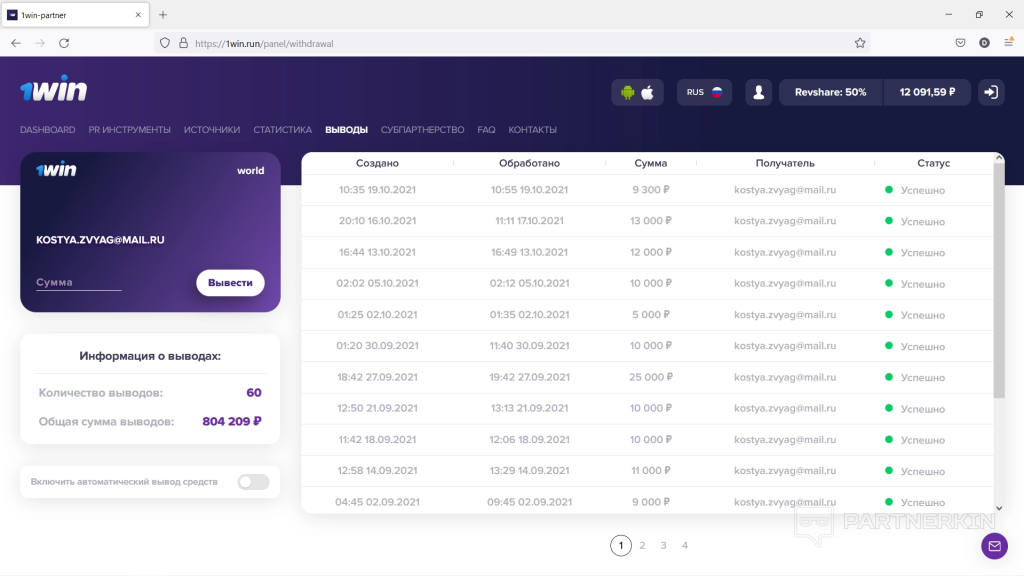The image size is (1024, 576).
Task: Click processed date 11:40 30.09.2021
Action: coord(530,345)
